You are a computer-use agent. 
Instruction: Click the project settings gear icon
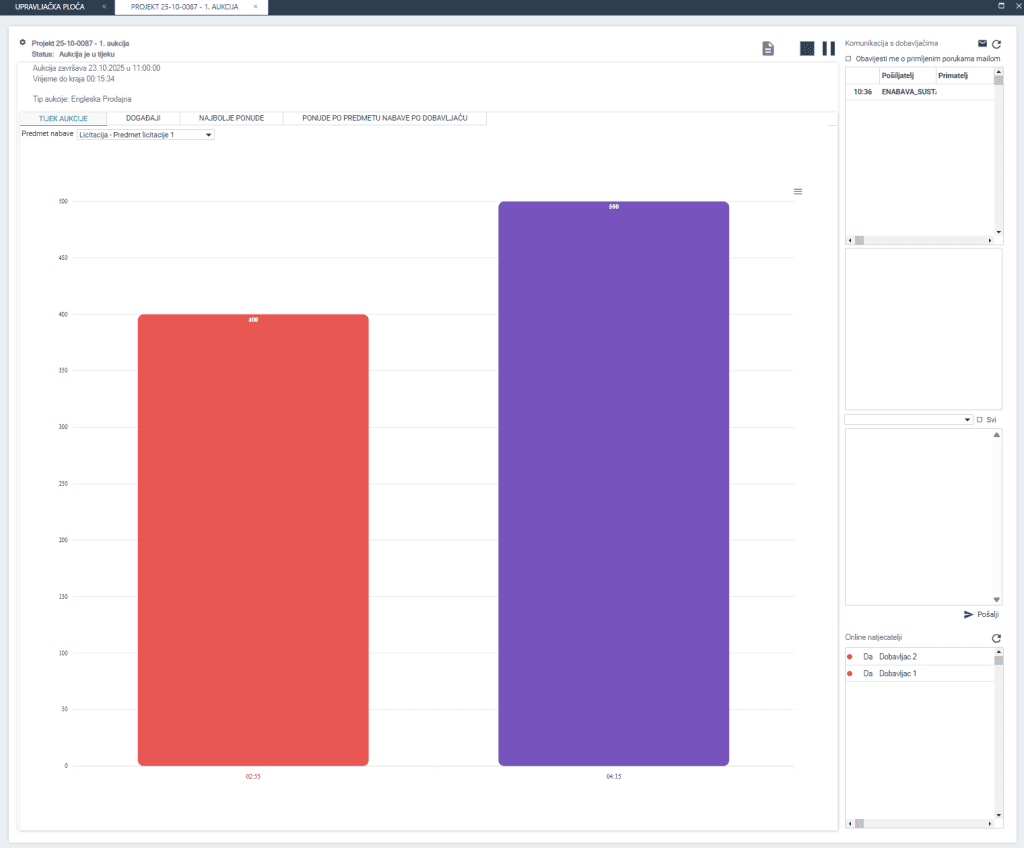(23, 43)
